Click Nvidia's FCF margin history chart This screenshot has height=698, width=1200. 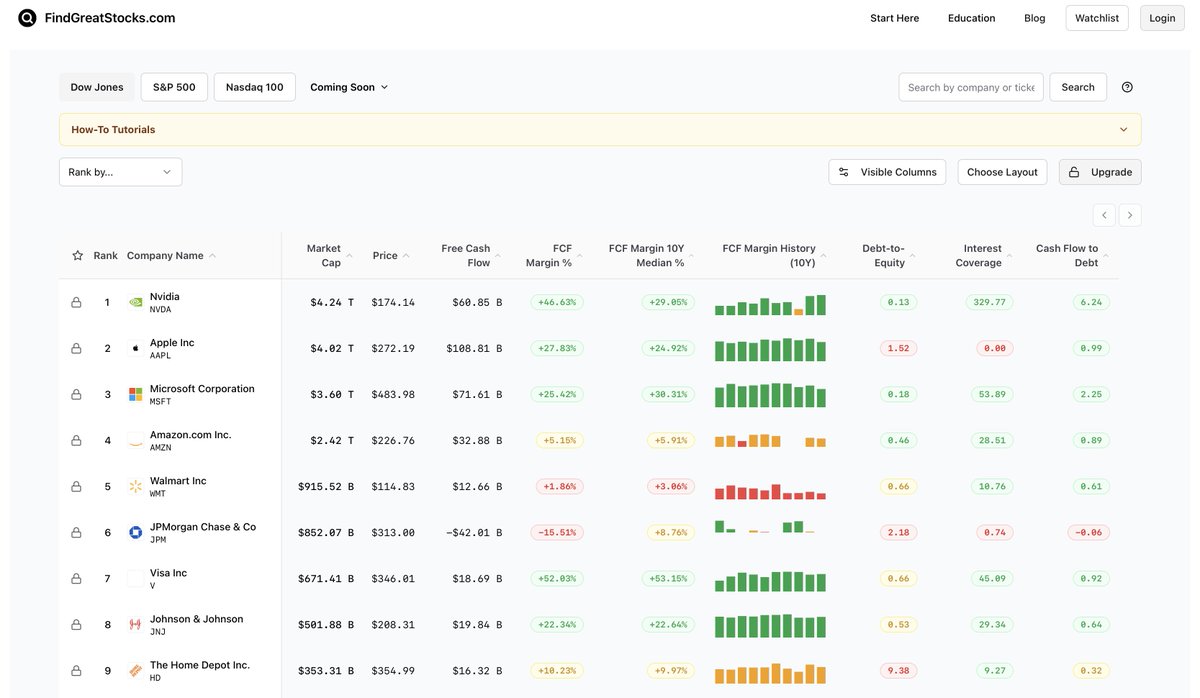[x=770, y=304]
